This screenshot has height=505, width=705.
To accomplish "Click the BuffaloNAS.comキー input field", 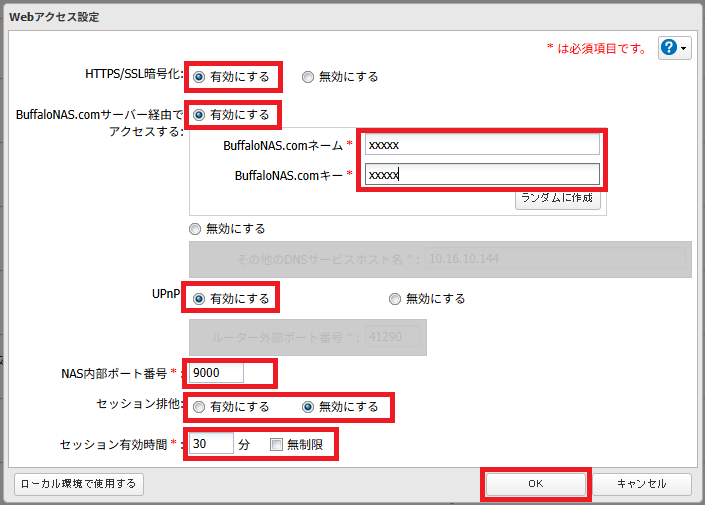I will 482,174.
